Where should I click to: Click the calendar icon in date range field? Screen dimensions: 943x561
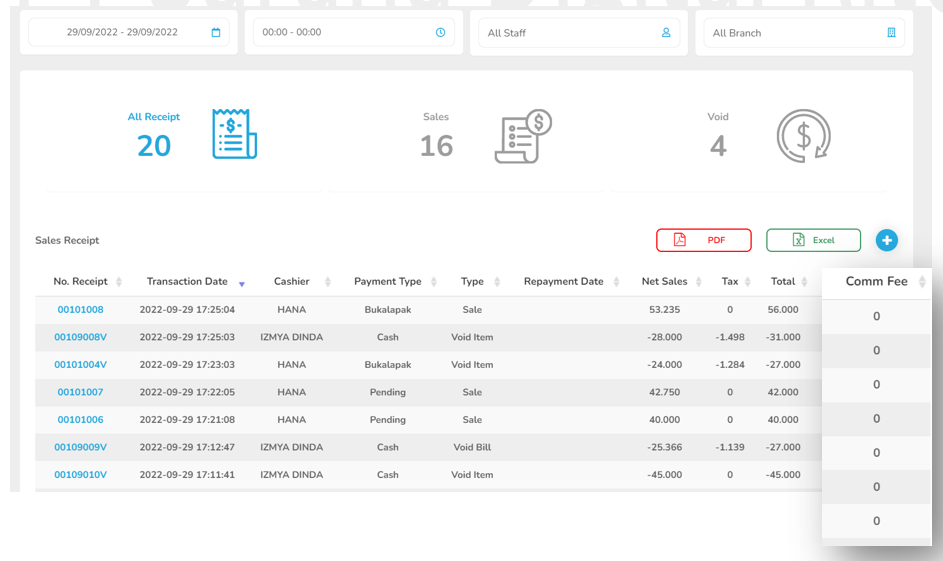pyautogui.click(x=216, y=33)
